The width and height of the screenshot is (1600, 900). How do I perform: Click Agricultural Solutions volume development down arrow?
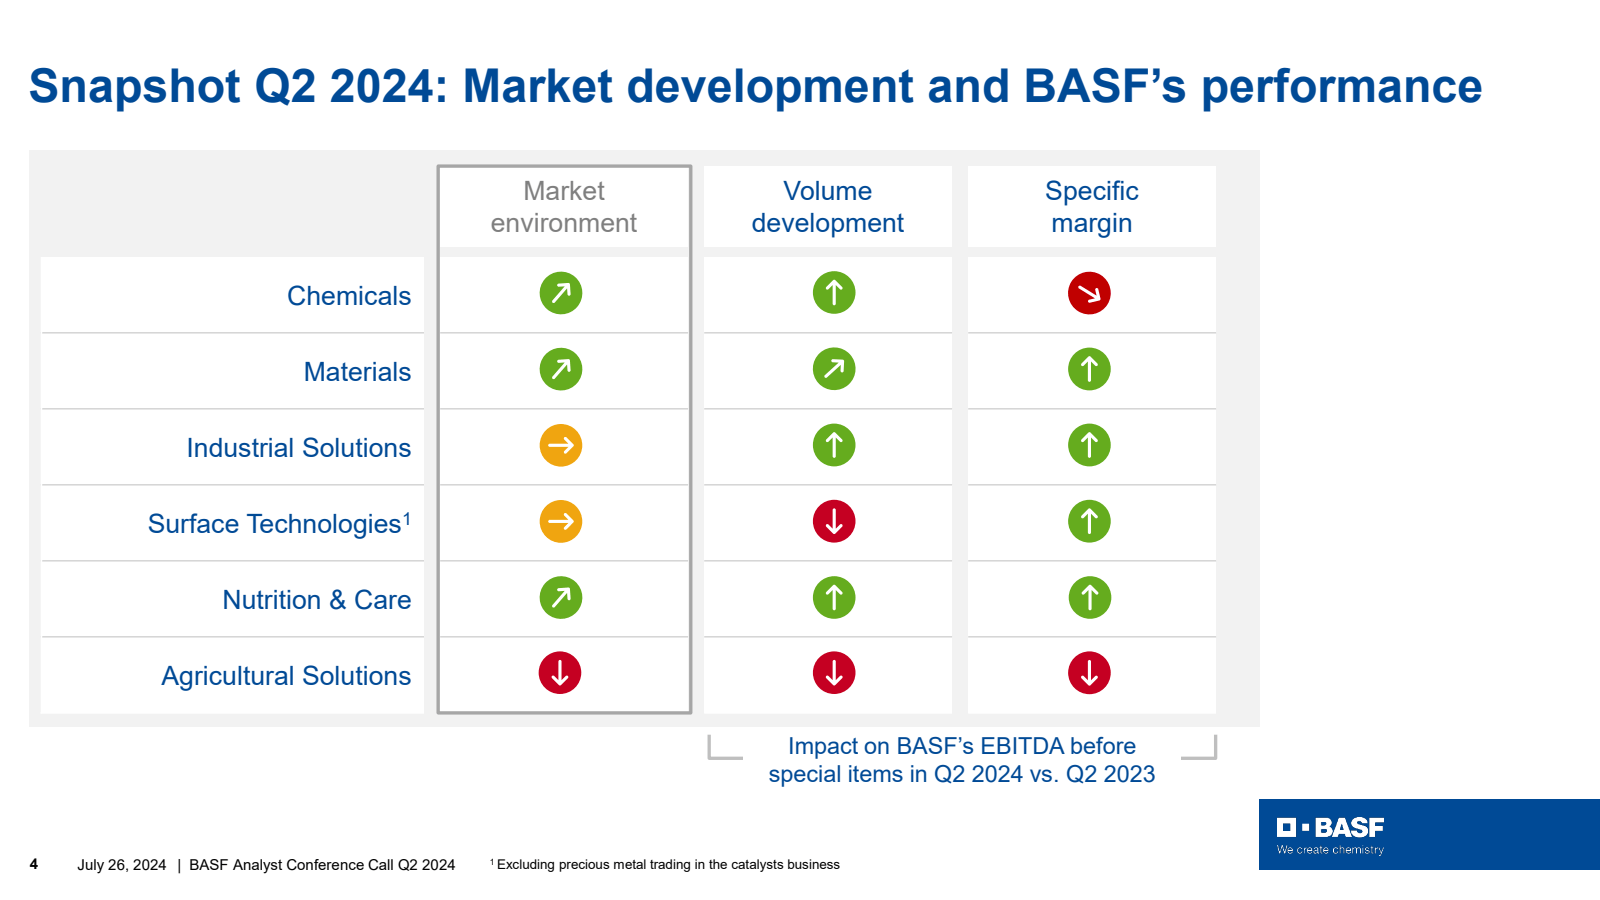(x=834, y=673)
